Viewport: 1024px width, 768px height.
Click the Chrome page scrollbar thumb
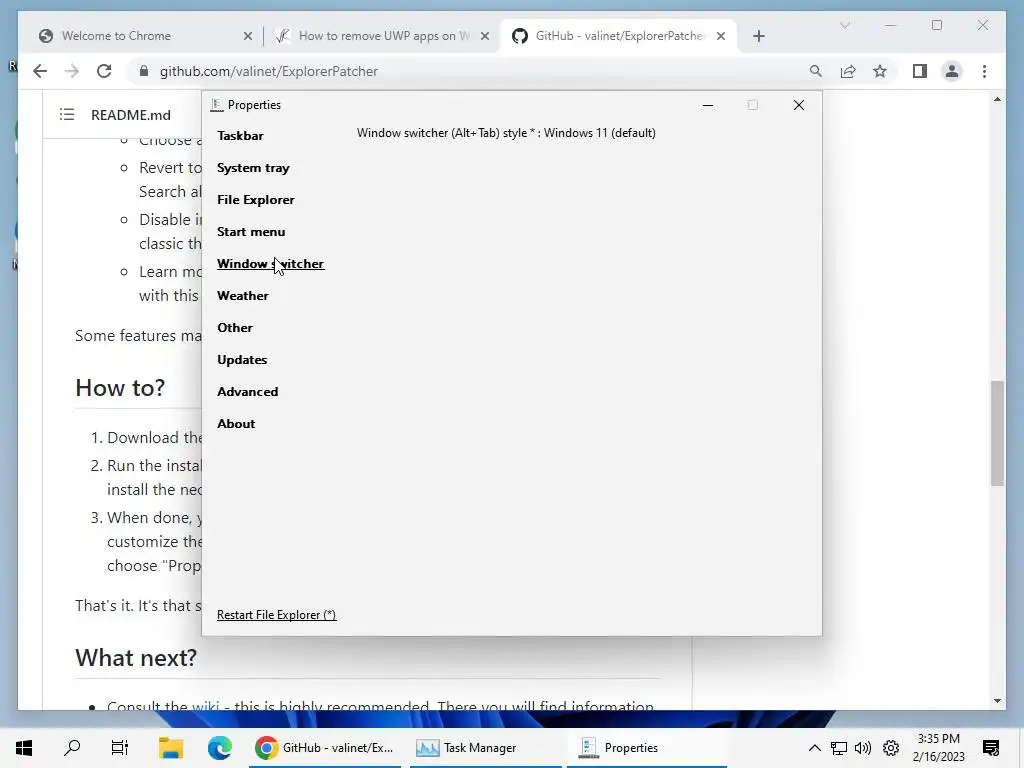(x=997, y=433)
